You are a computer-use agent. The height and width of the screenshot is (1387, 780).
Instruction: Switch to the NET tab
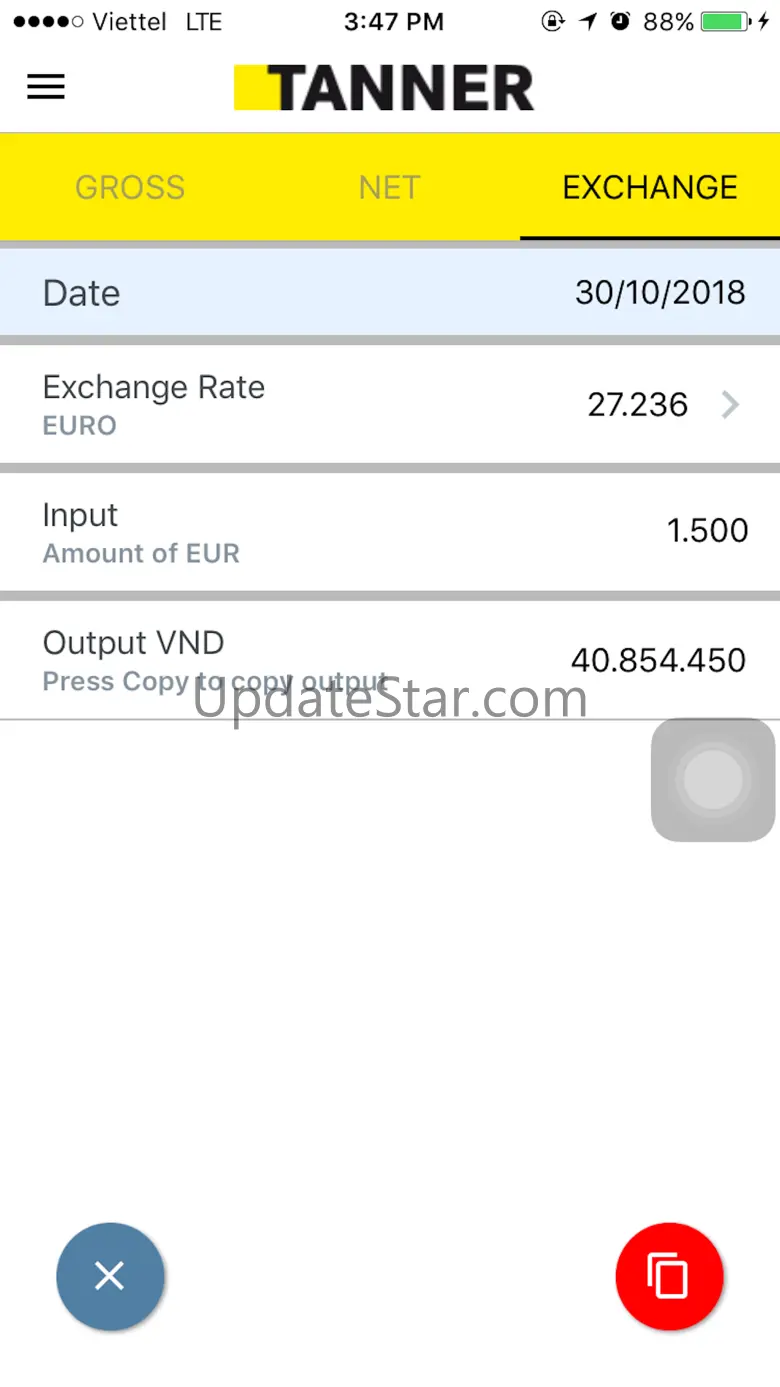pos(389,187)
